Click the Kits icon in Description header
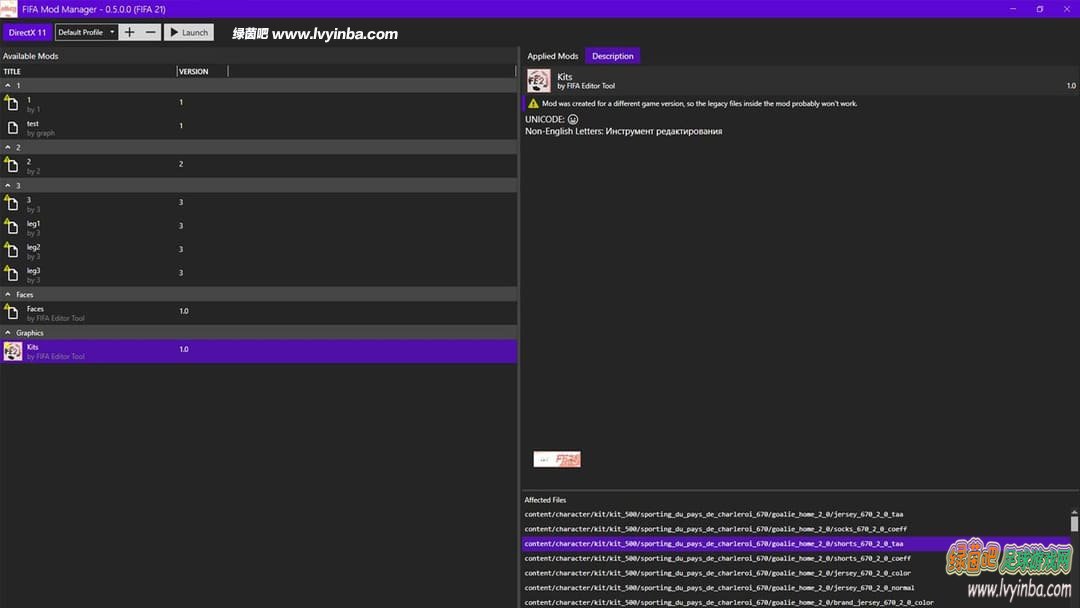The height and width of the screenshot is (608, 1080). click(539, 81)
